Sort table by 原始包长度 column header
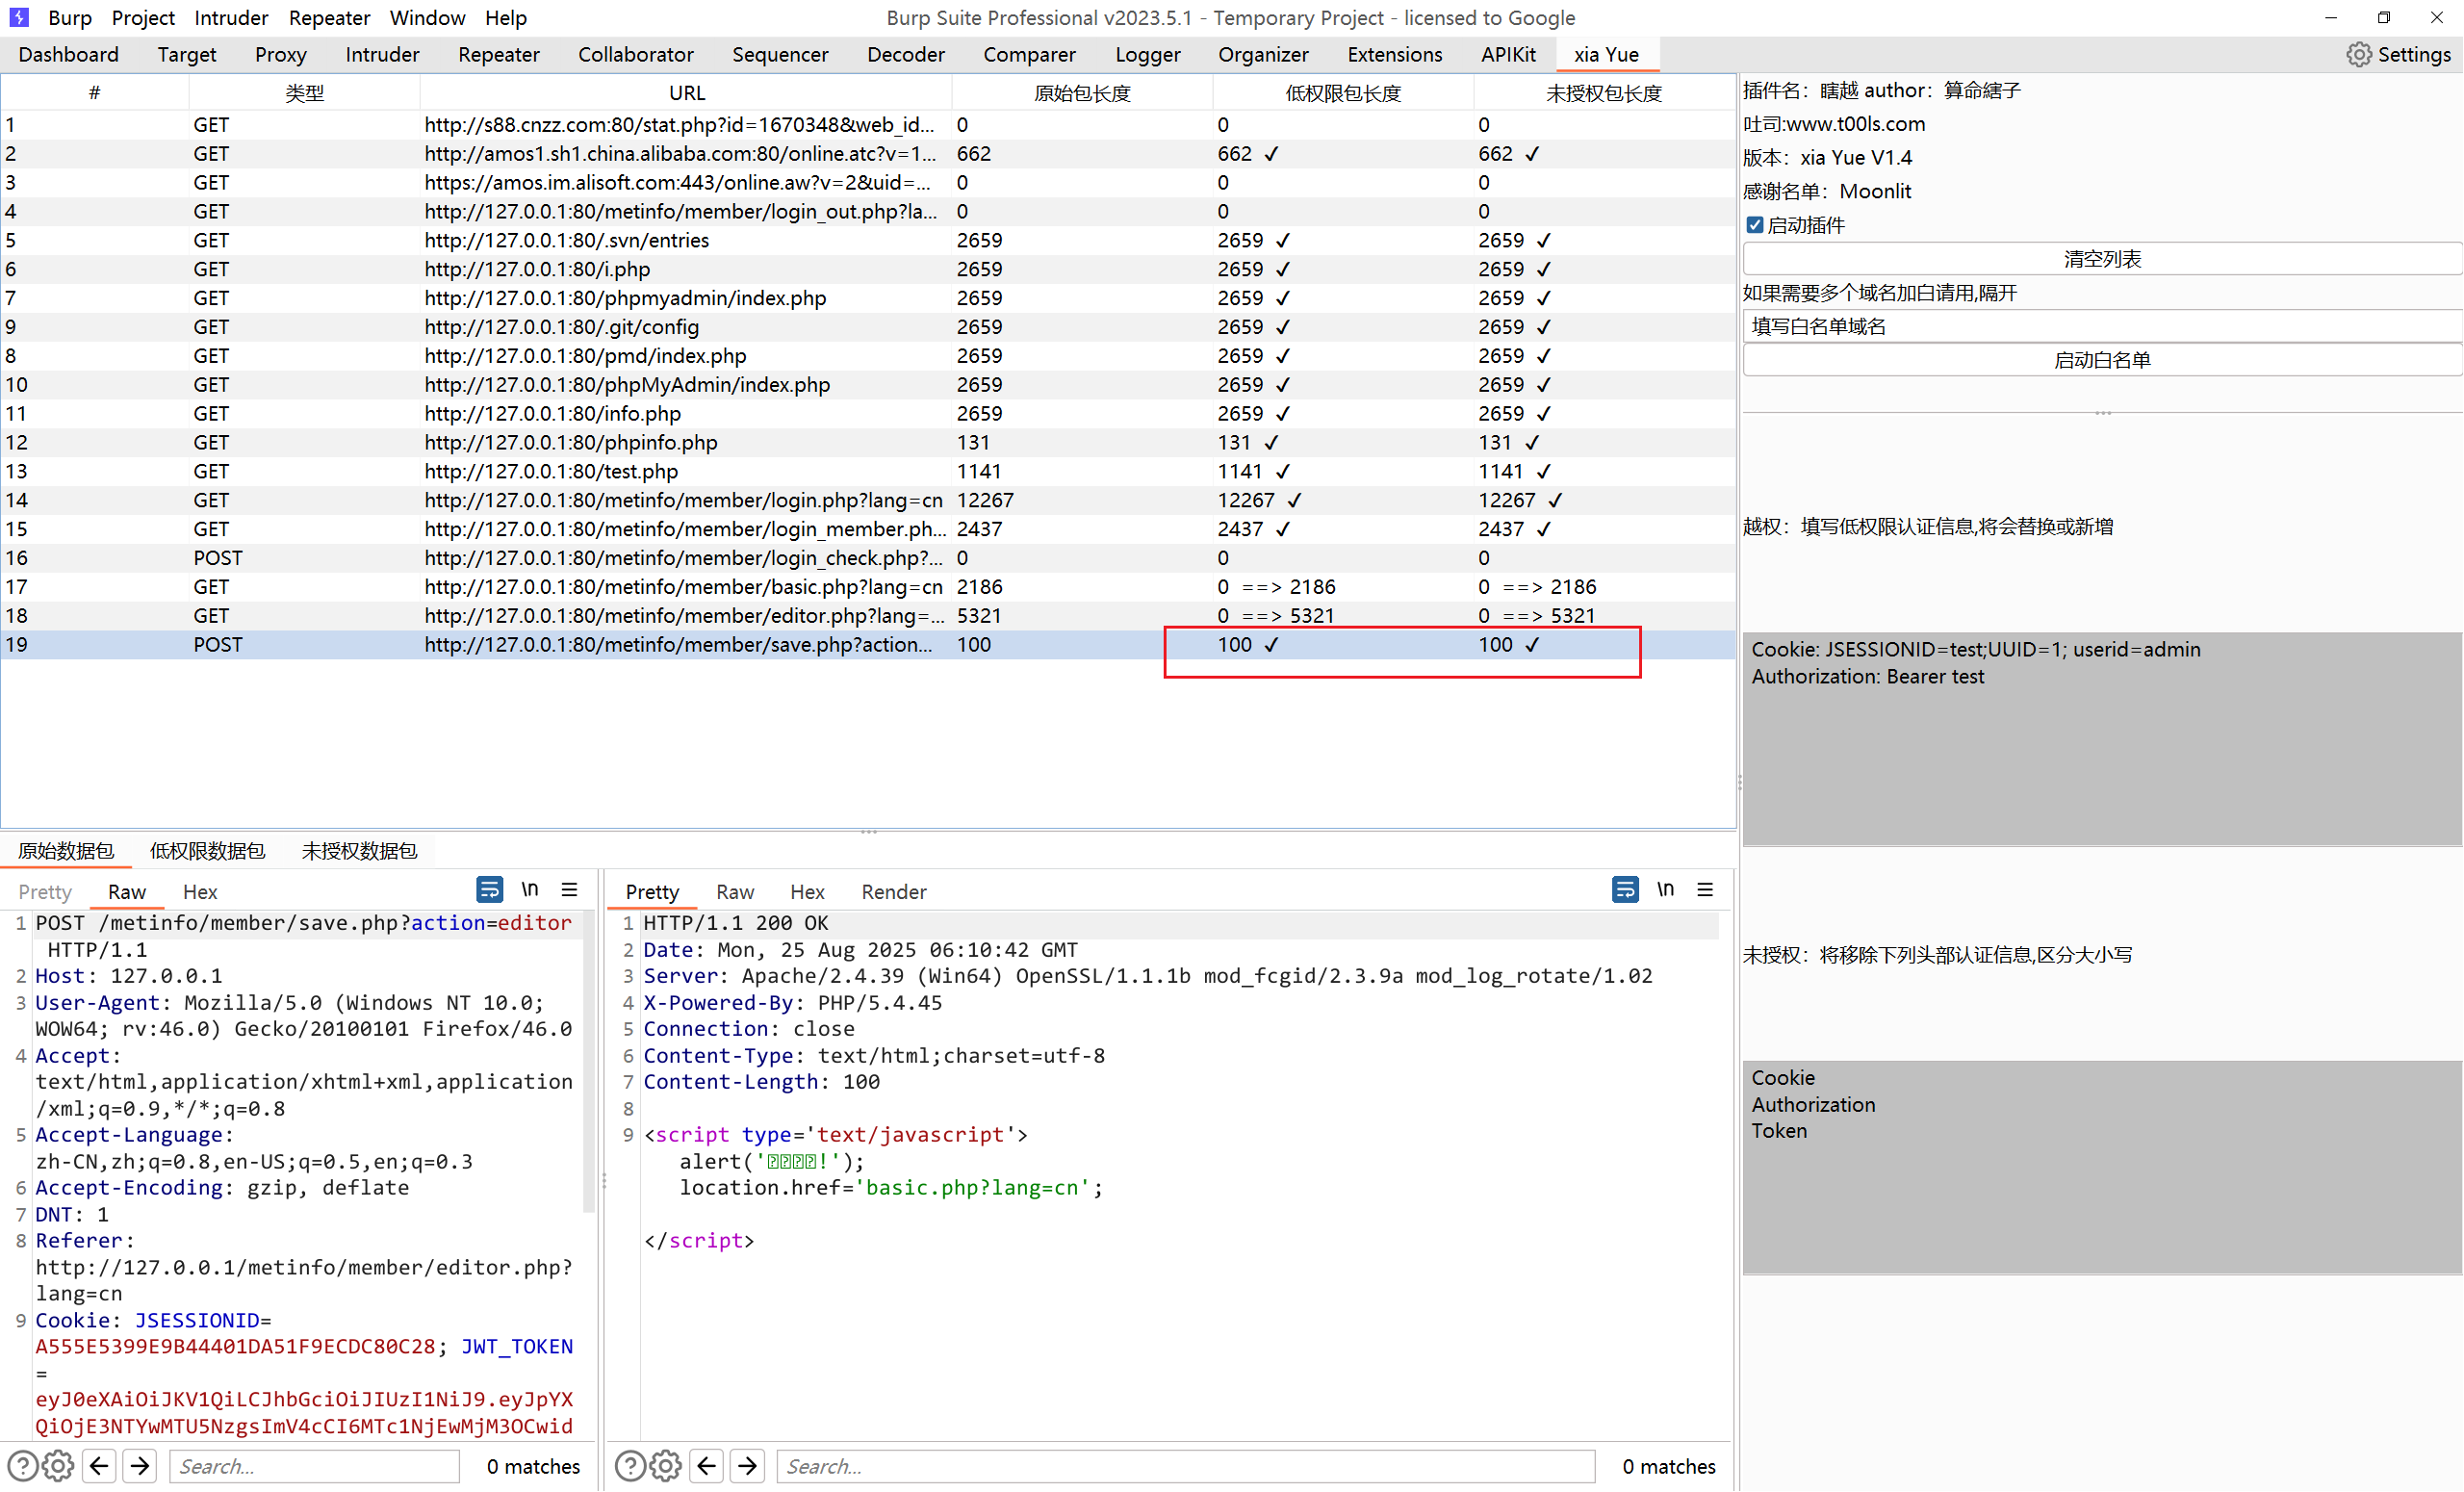The image size is (2464, 1492). (x=1081, y=93)
